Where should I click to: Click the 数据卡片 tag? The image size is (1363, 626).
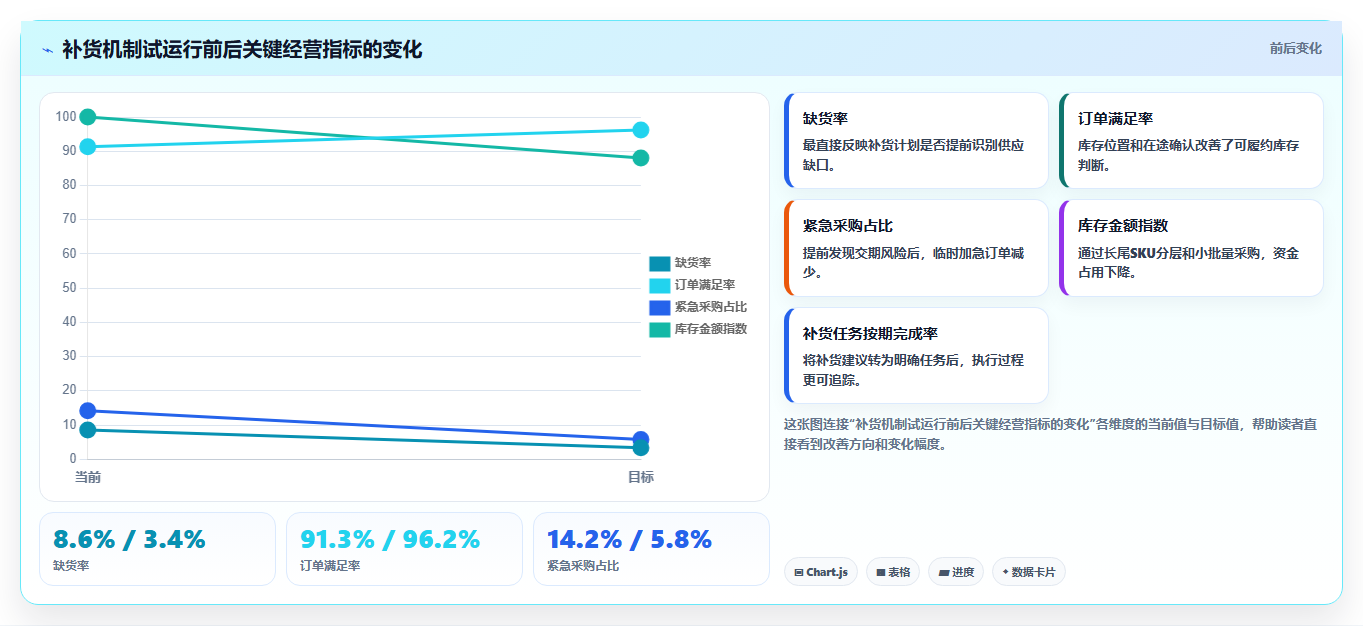click(1029, 572)
